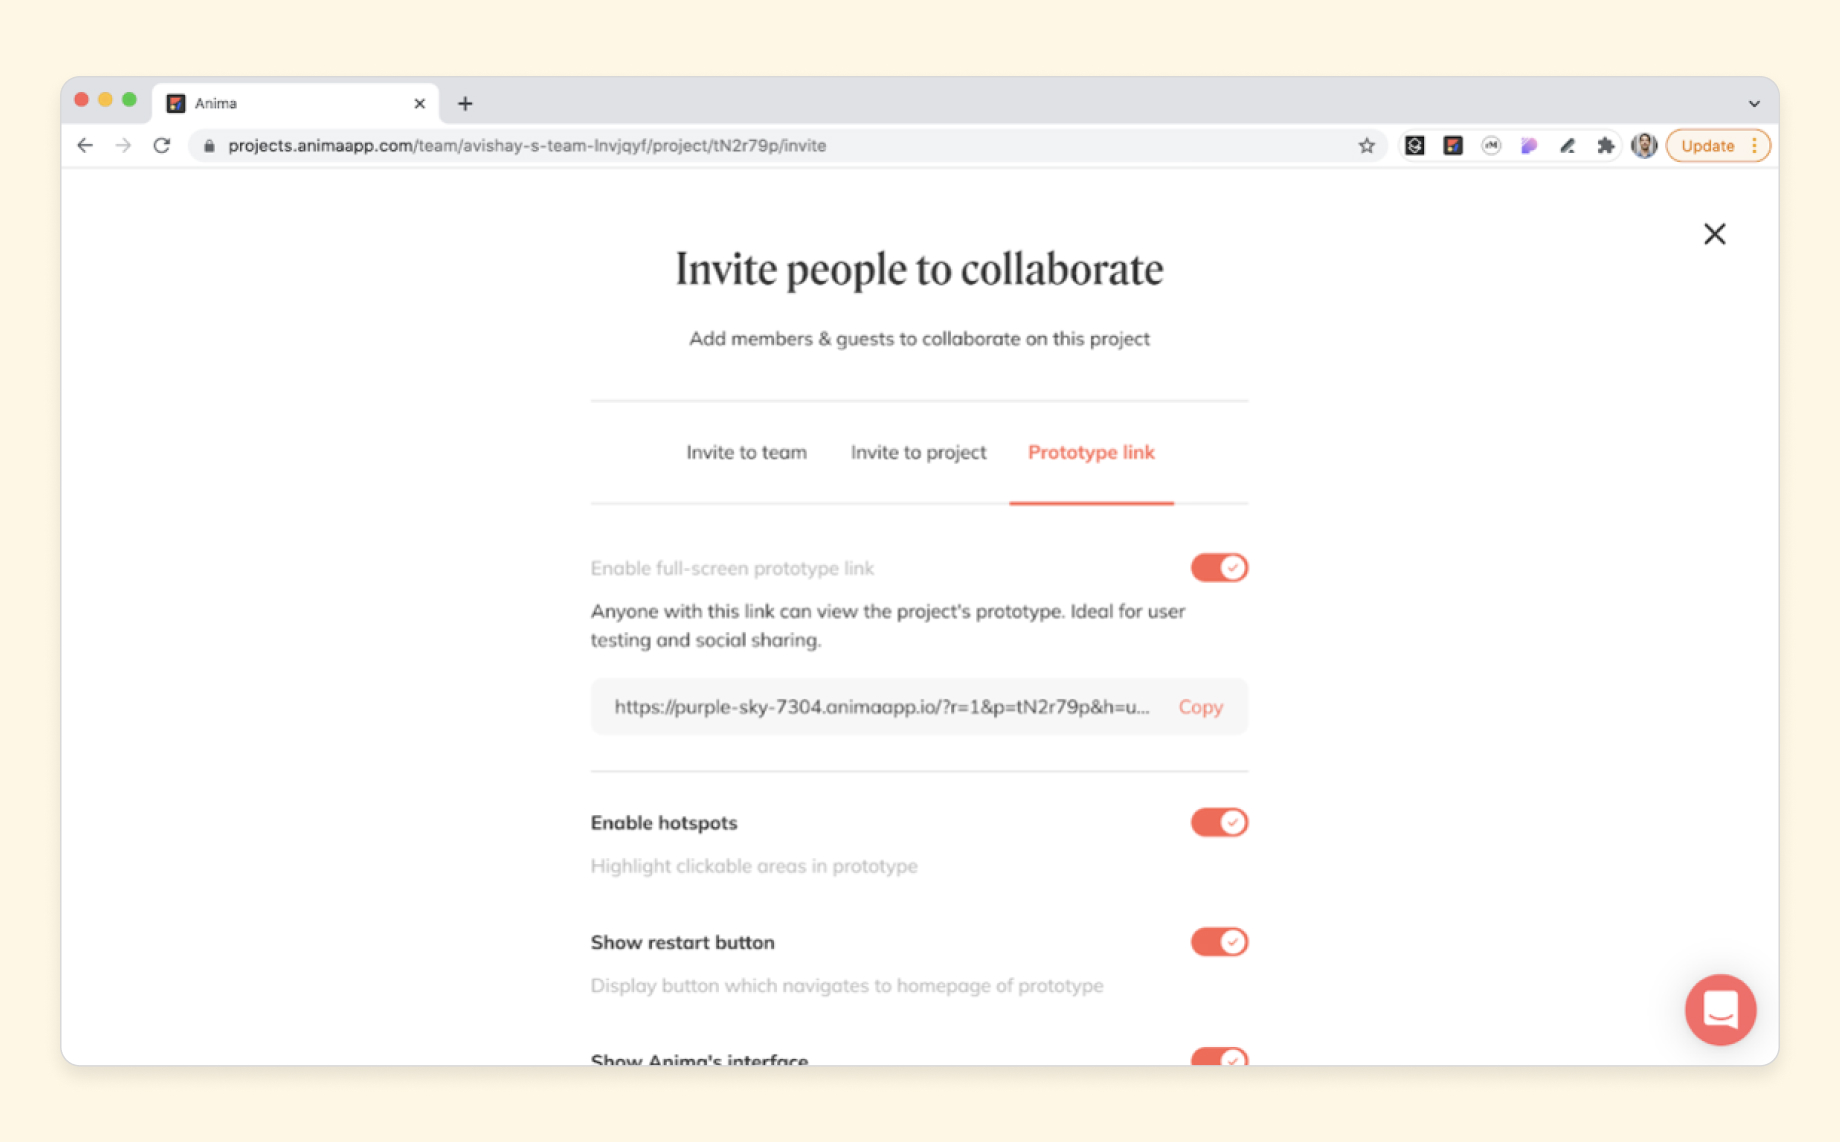This screenshot has width=1840, height=1142.
Task: Switch to Invite to team tab
Action: point(746,452)
